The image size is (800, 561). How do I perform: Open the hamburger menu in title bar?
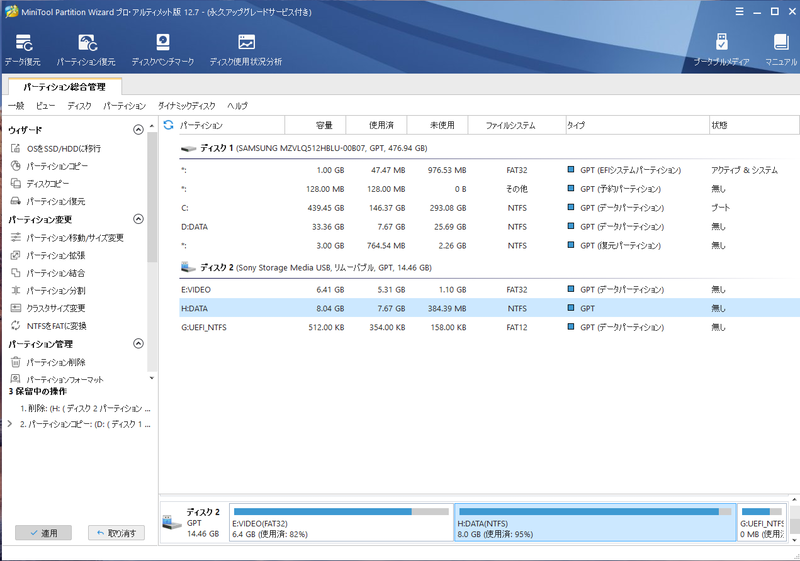(739, 11)
